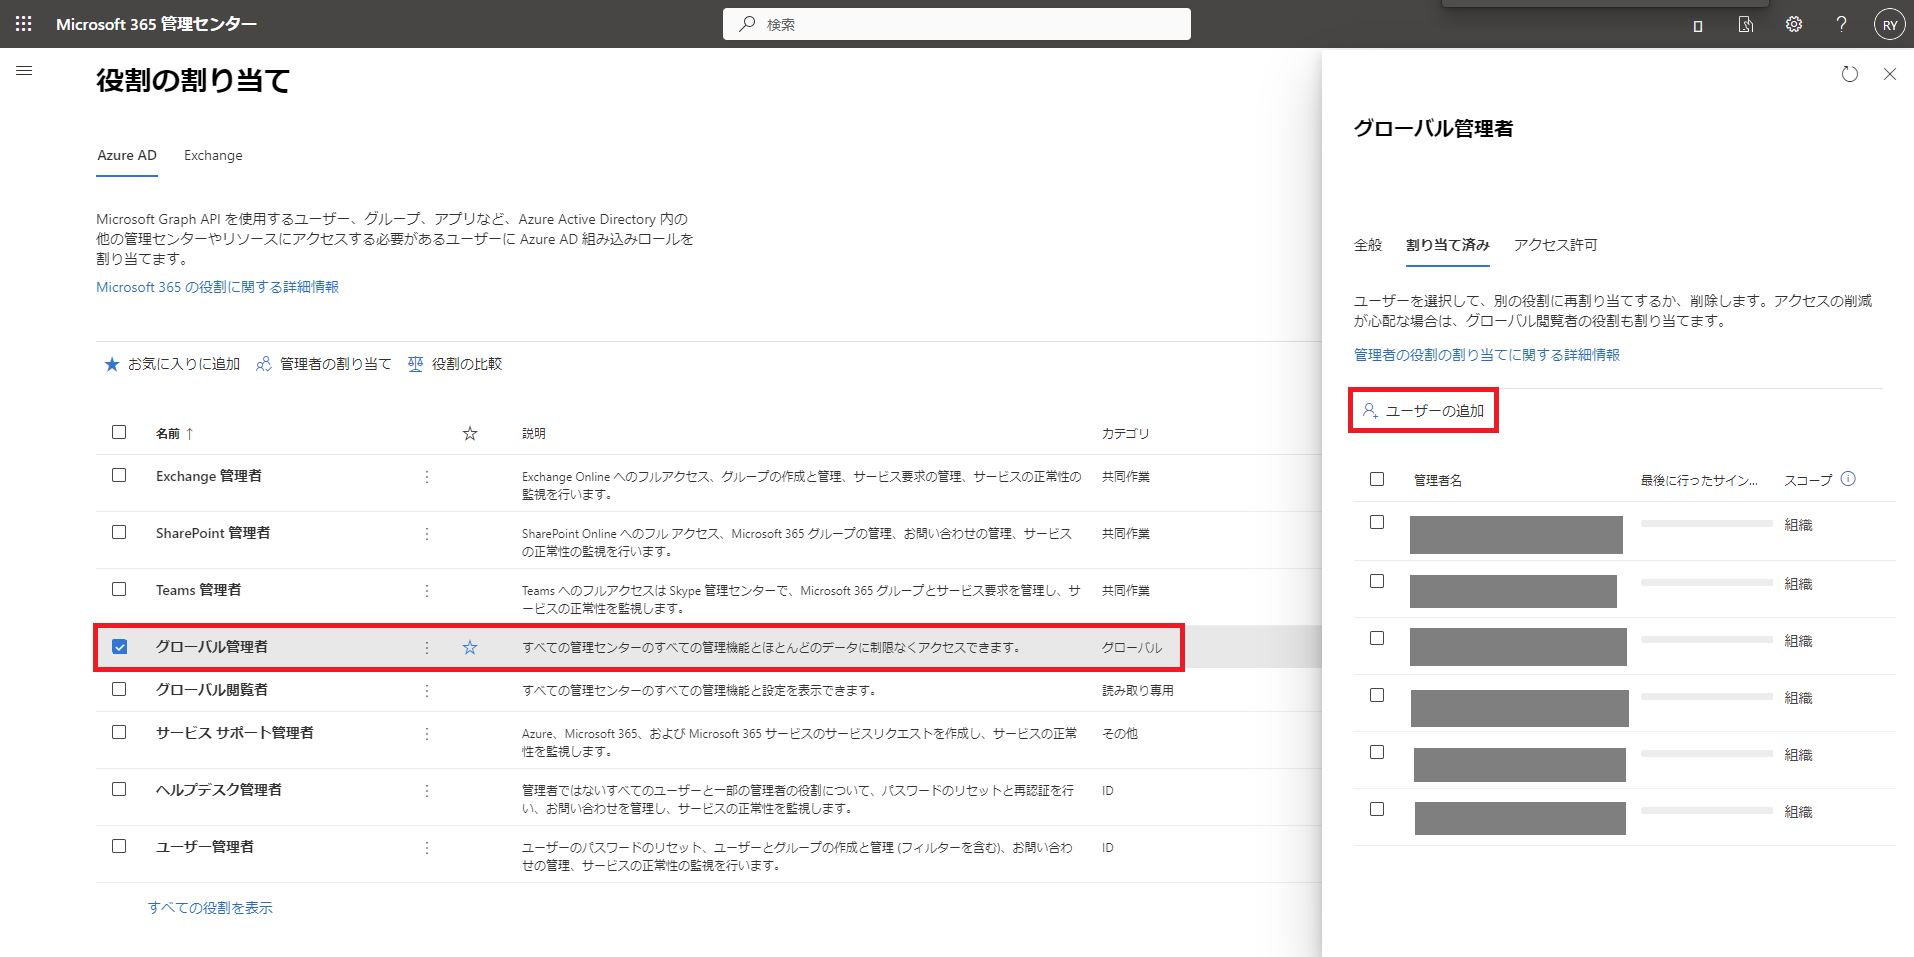Screen dimensions: 1914x957
Task: Open more actions for Exchange 管理者 row
Action: pyautogui.click(x=427, y=477)
